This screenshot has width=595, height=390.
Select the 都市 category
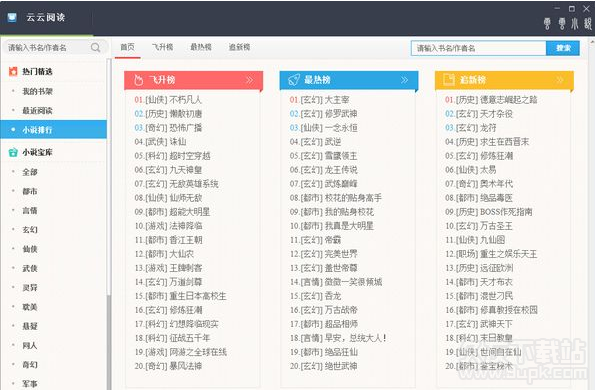pos(30,191)
